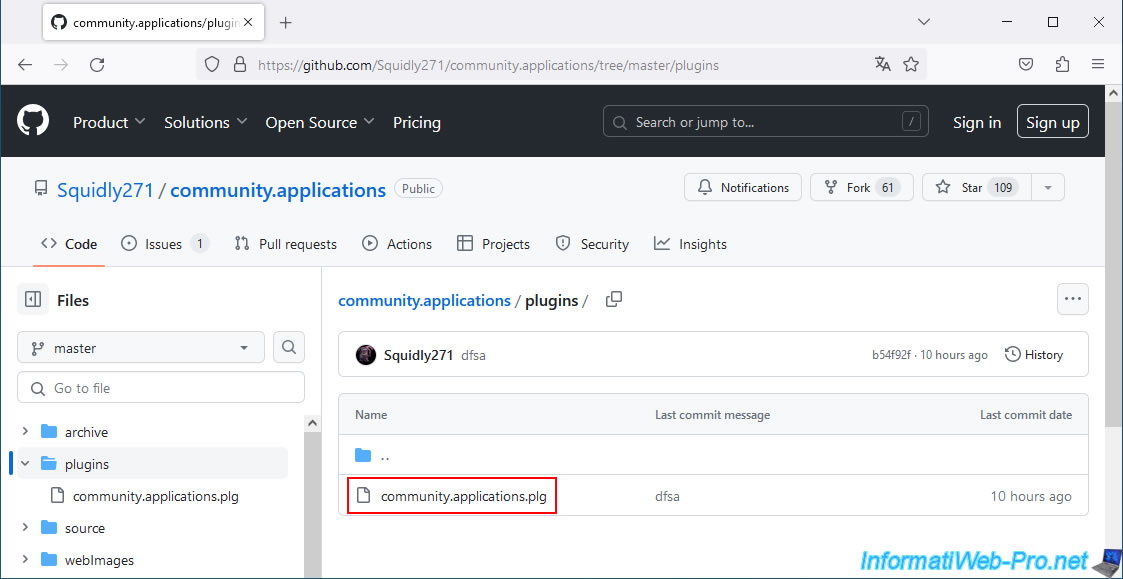This screenshot has height=579, width=1123.
Task: Copy the plugins path with copy icon
Action: click(614, 300)
